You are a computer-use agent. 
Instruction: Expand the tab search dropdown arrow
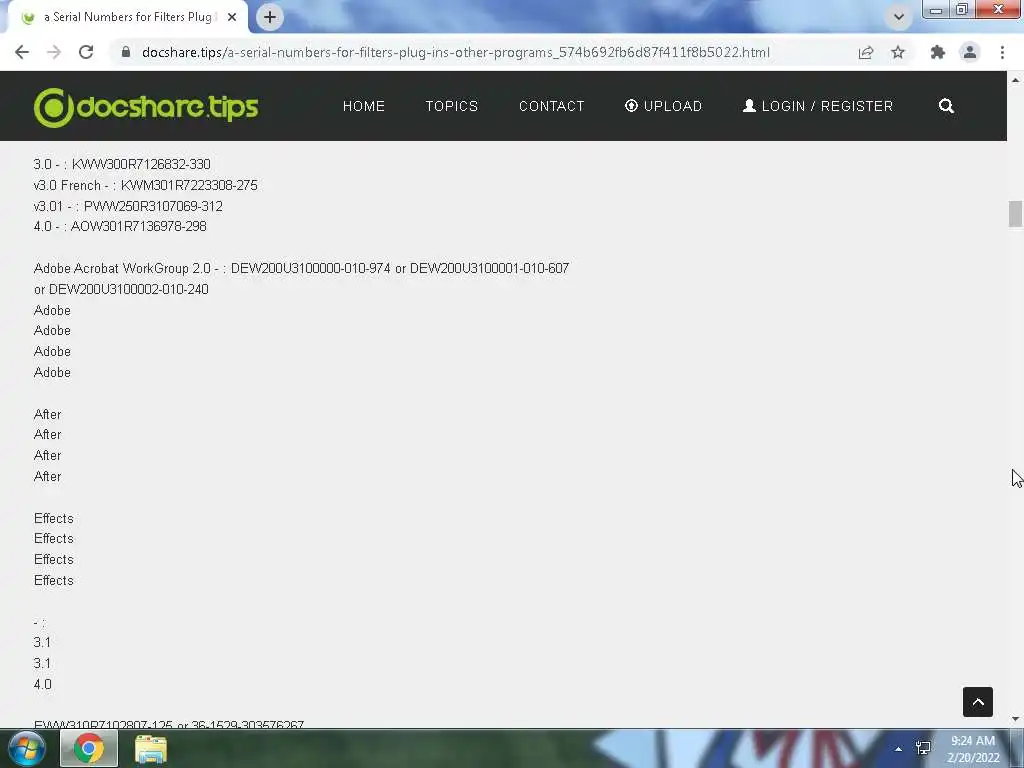coord(899,17)
